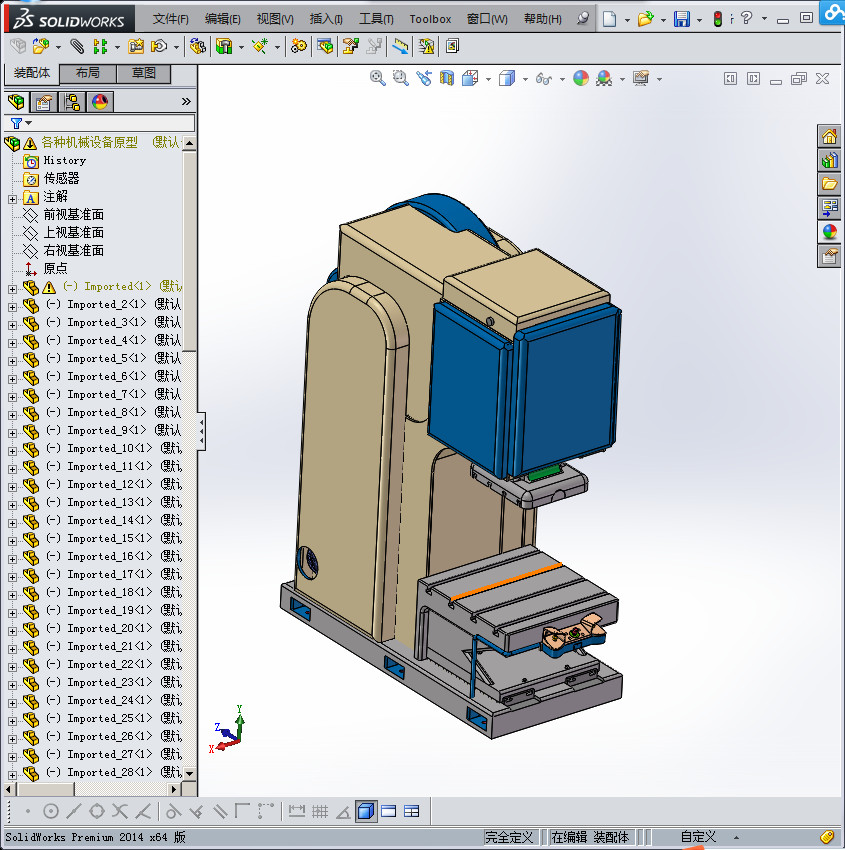Switch to the 草图 tab
The width and height of the screenshot is (845, 850).
[x=144, y=73]
